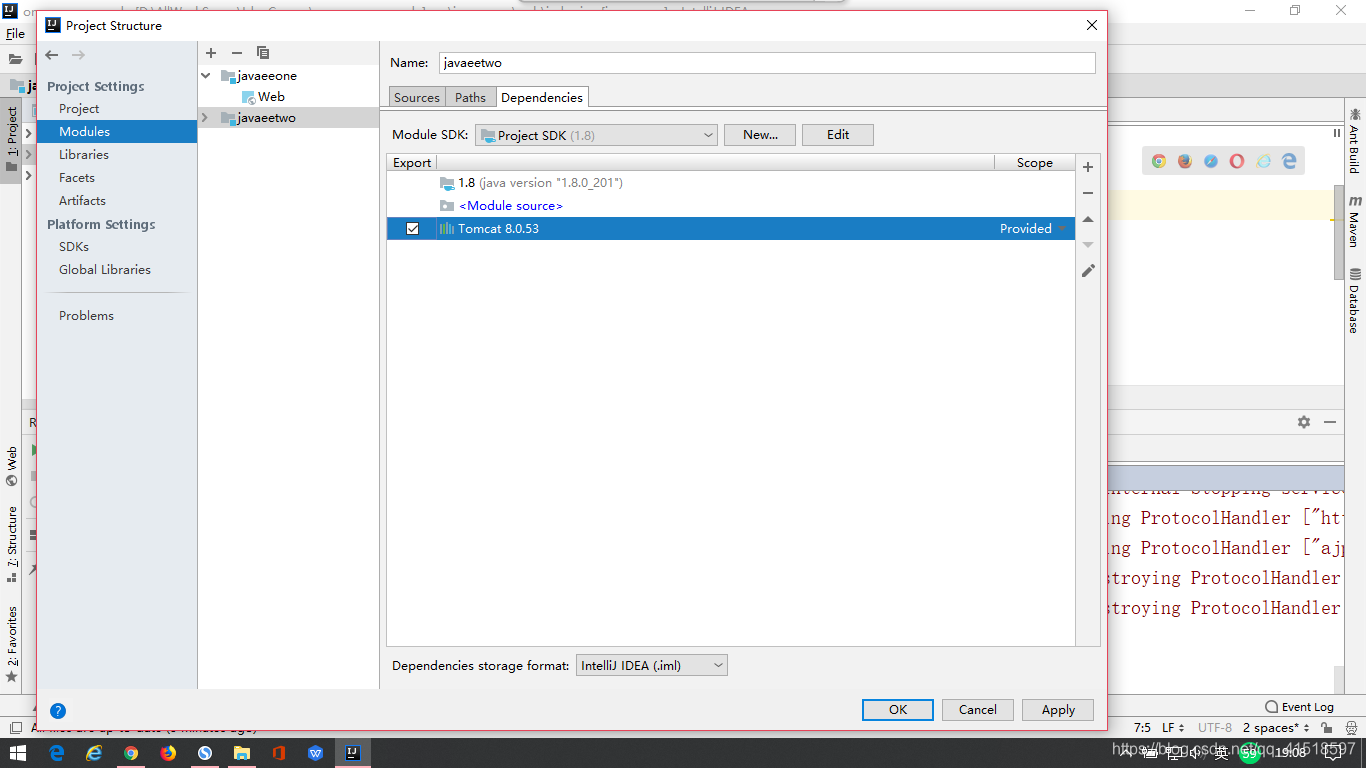Toggle Export checkbox for Tomcat 8.0.53

pyautogui.click(x=412, y=229)
